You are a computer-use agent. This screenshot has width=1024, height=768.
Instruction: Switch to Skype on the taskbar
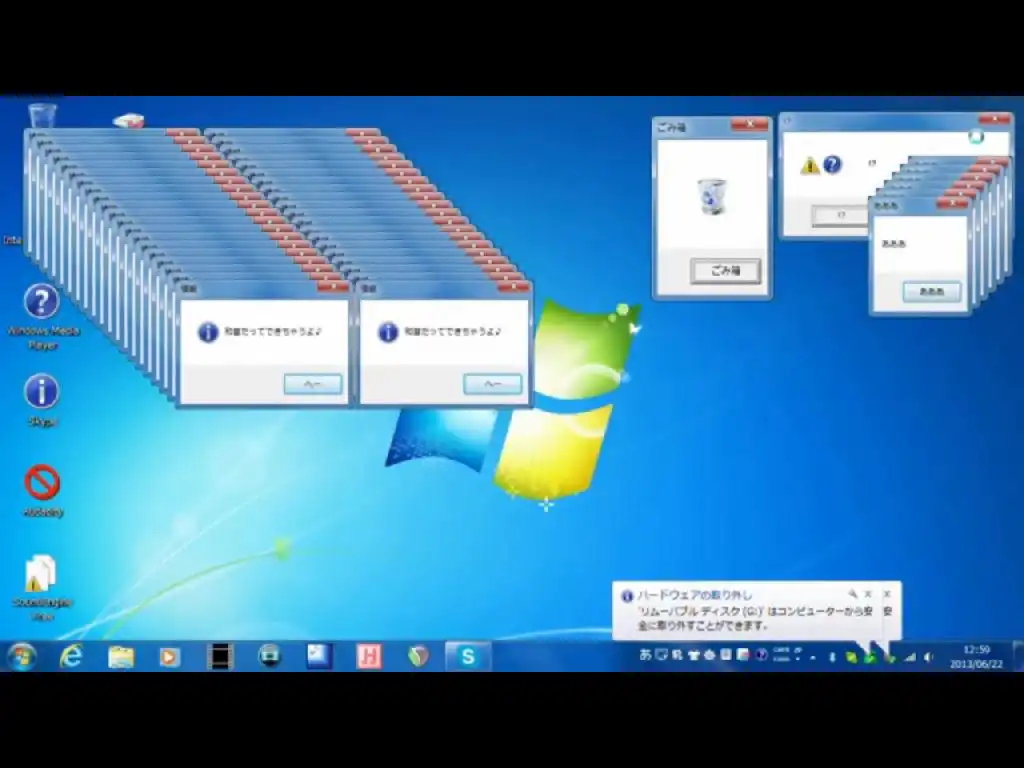pyautogui.click(x=468, y=656)
